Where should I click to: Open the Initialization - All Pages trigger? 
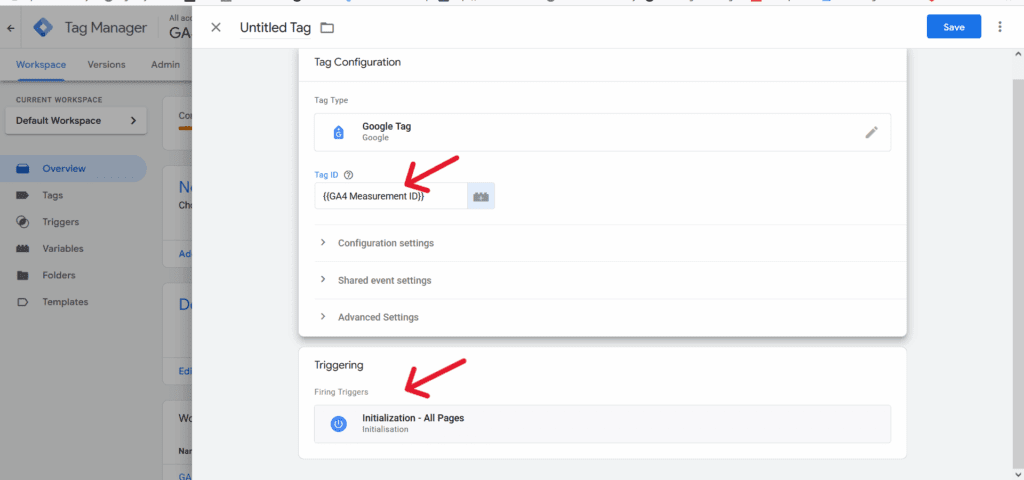point(602,424)
